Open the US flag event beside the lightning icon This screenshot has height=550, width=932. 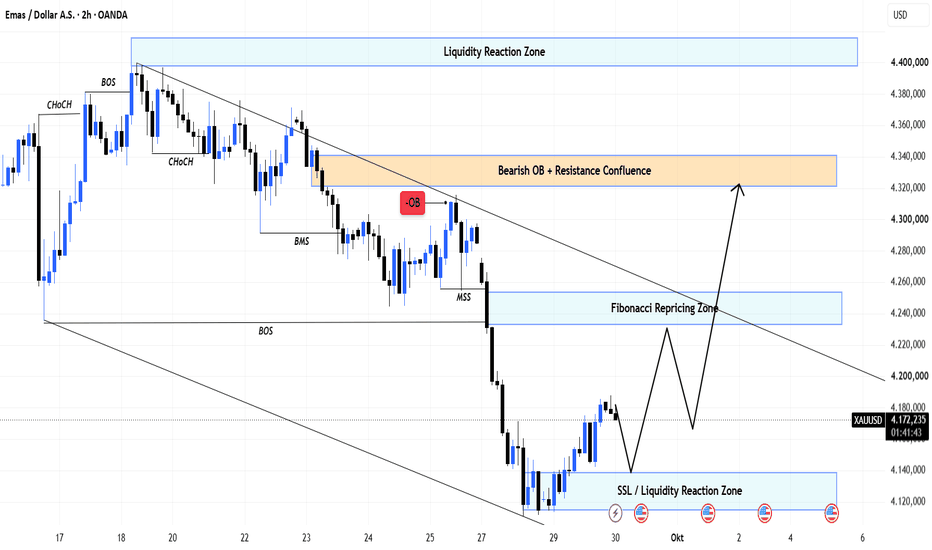pos(641,513)
